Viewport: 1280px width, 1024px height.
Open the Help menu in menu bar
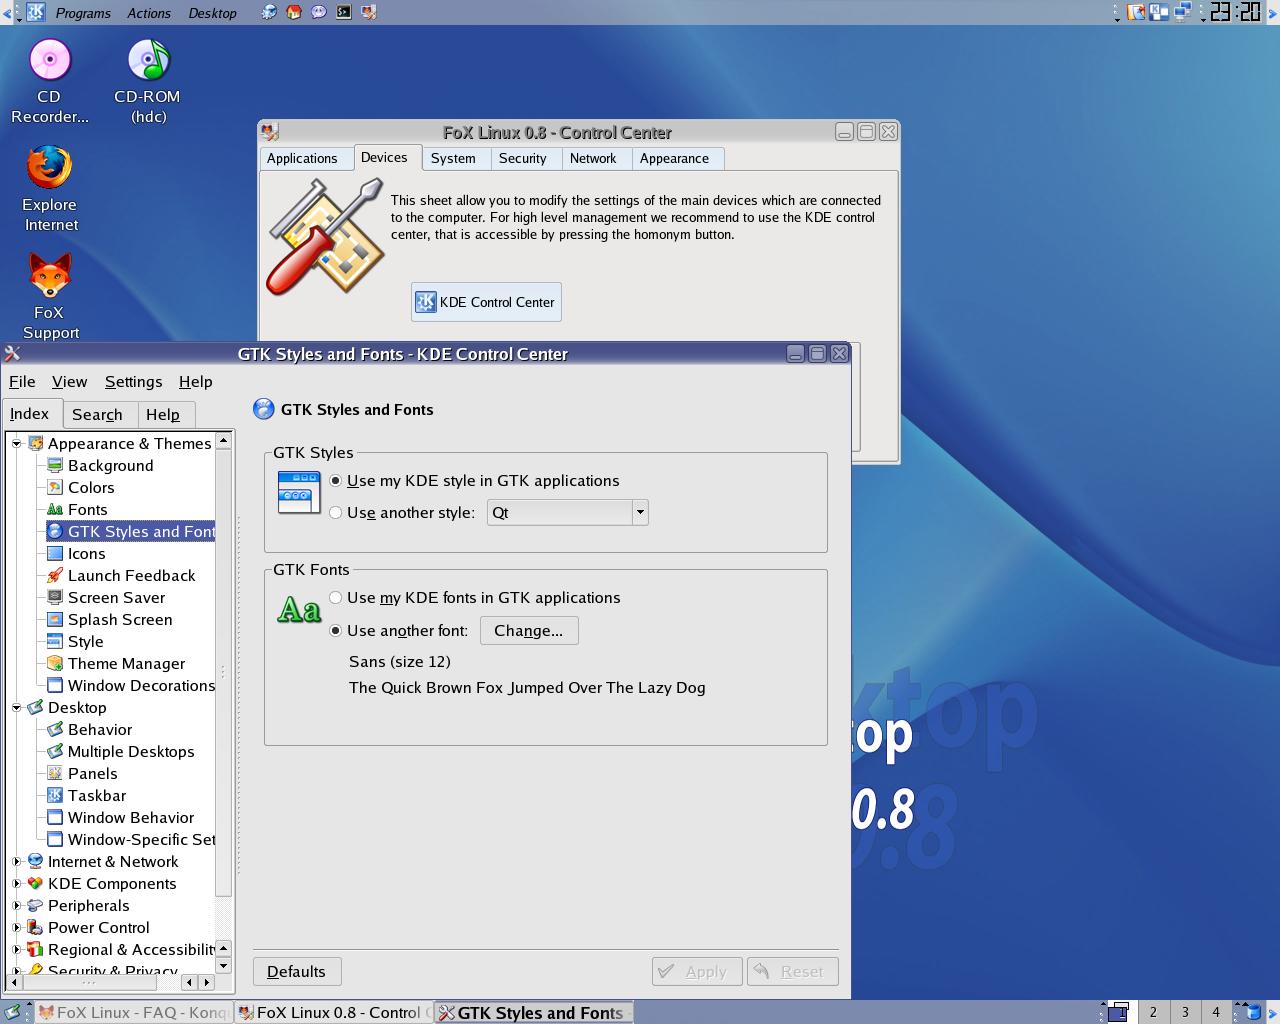click(x=195, y=382)
